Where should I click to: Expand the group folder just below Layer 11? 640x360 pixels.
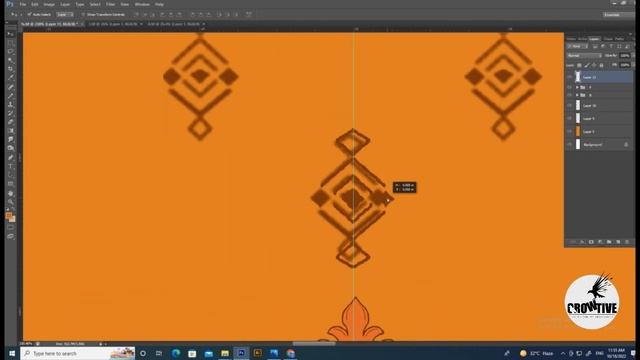(577, 87)
